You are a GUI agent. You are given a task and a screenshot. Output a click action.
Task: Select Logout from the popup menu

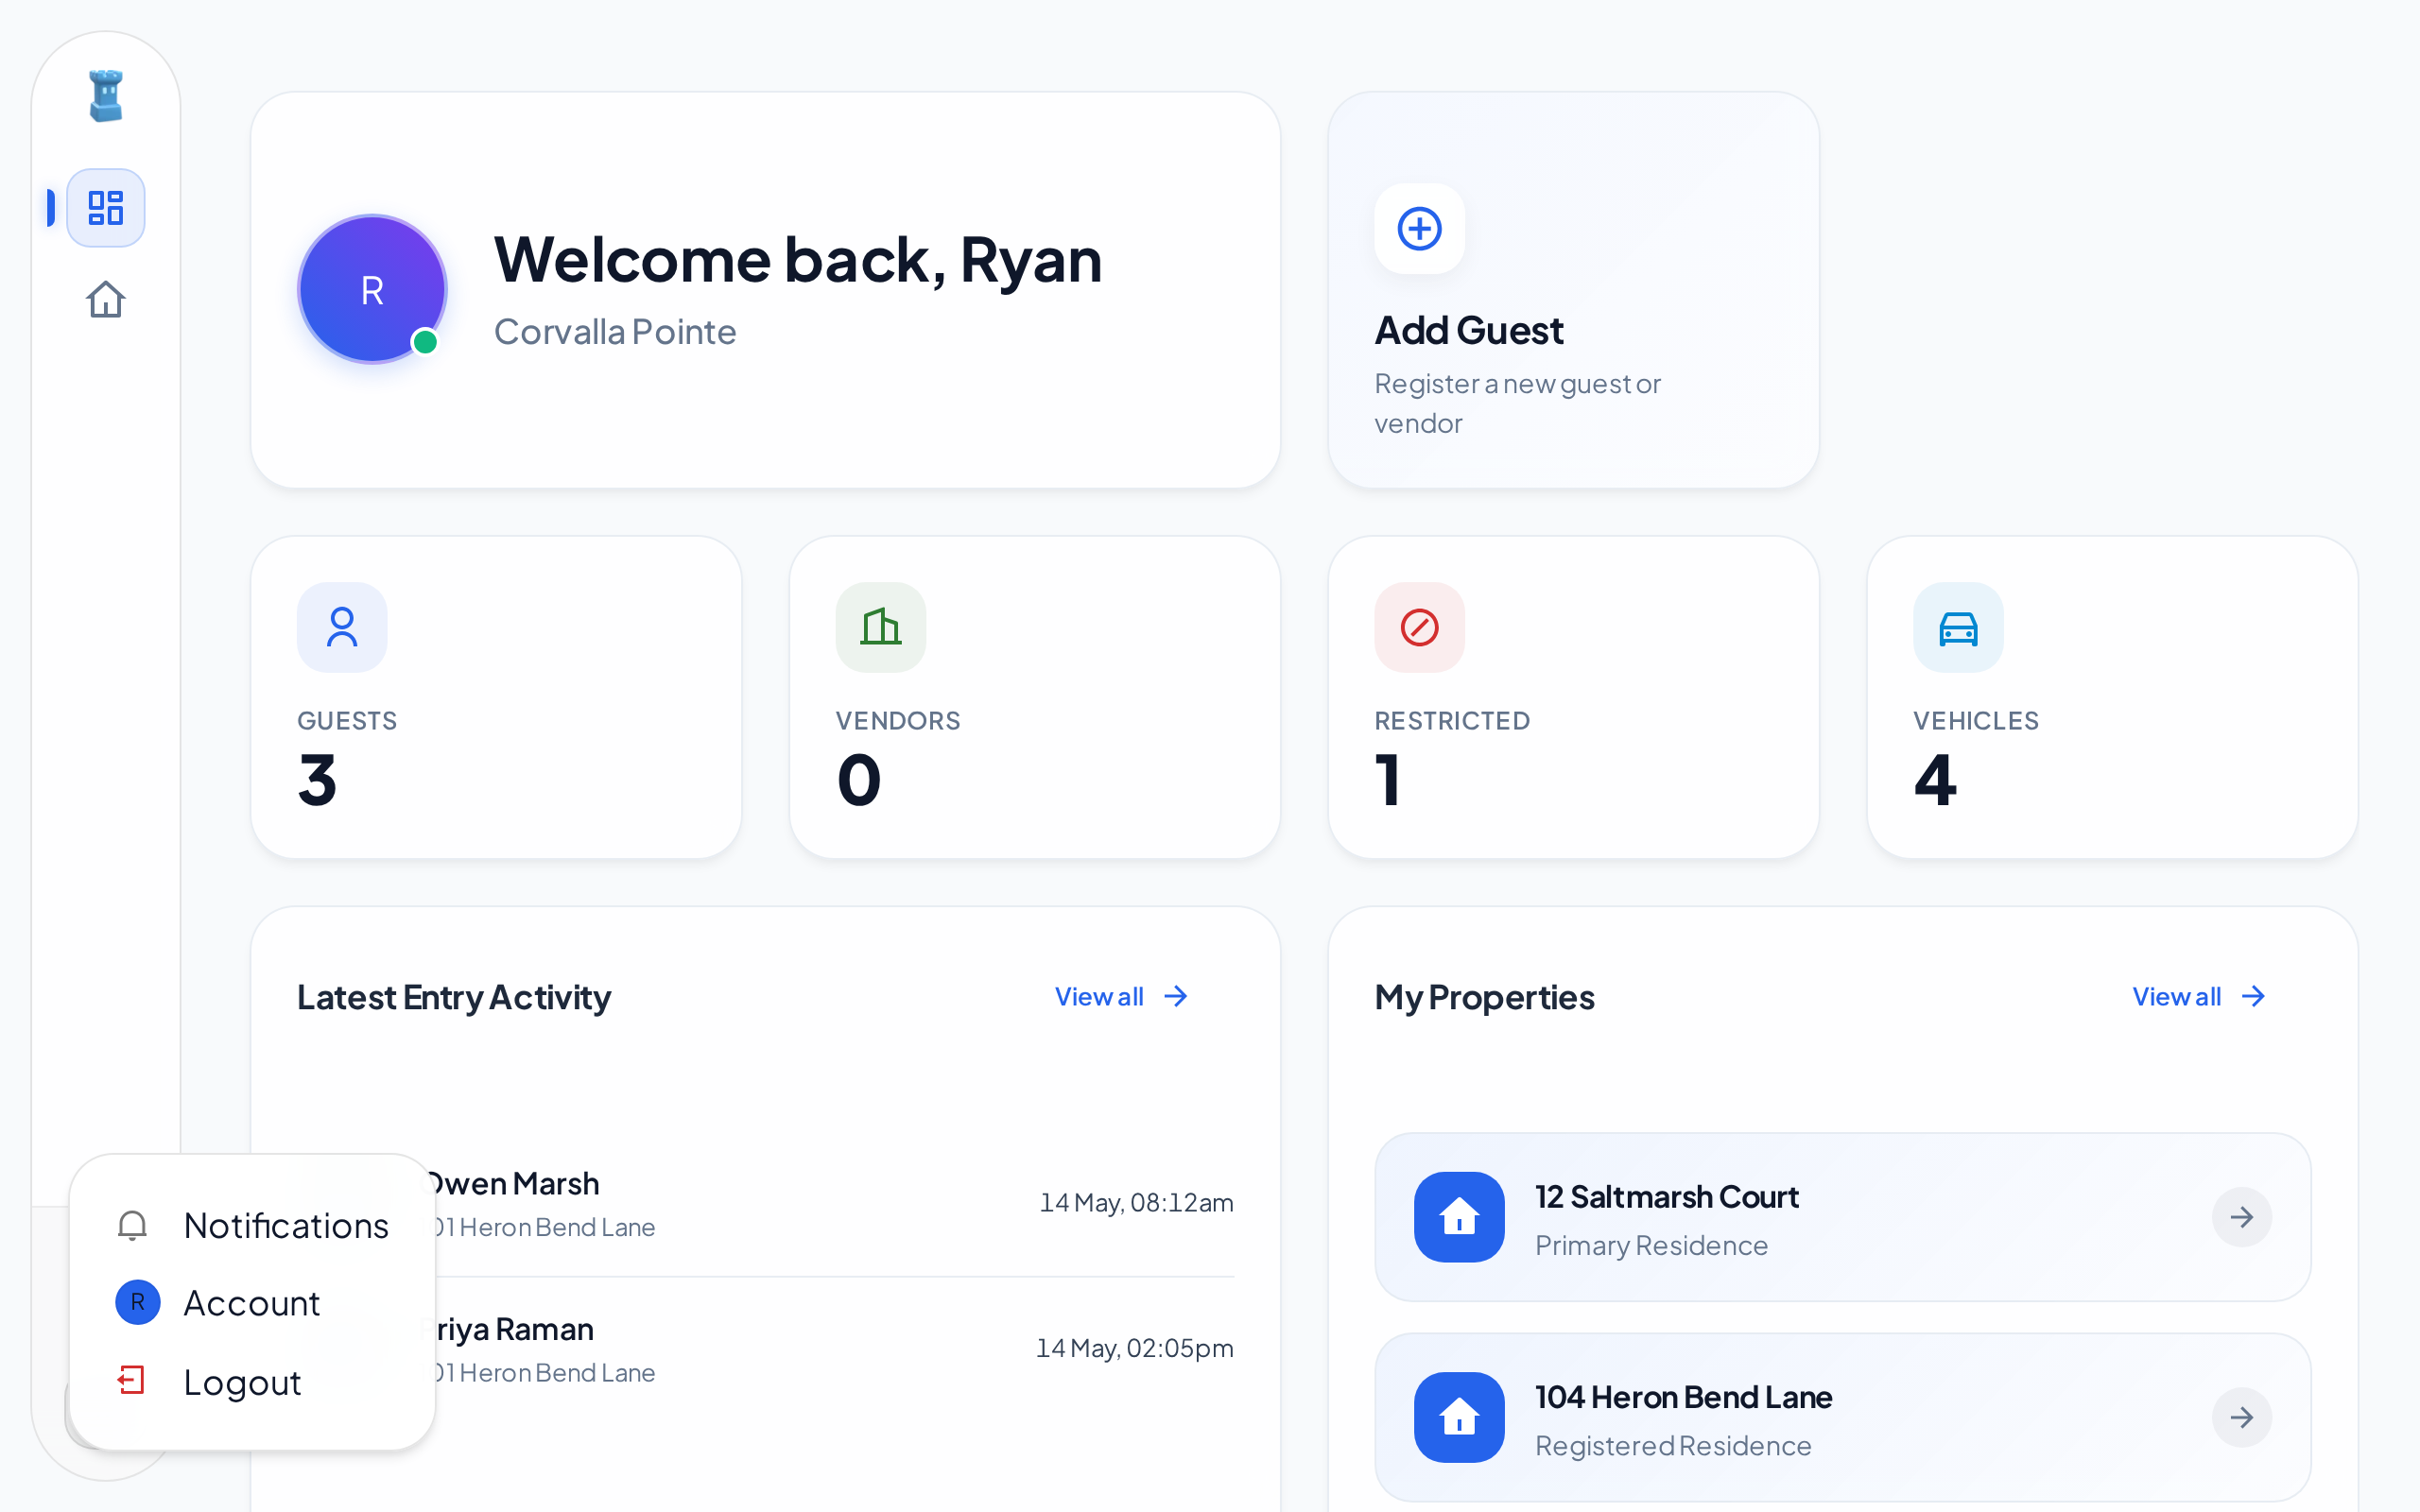[252, 1382]
